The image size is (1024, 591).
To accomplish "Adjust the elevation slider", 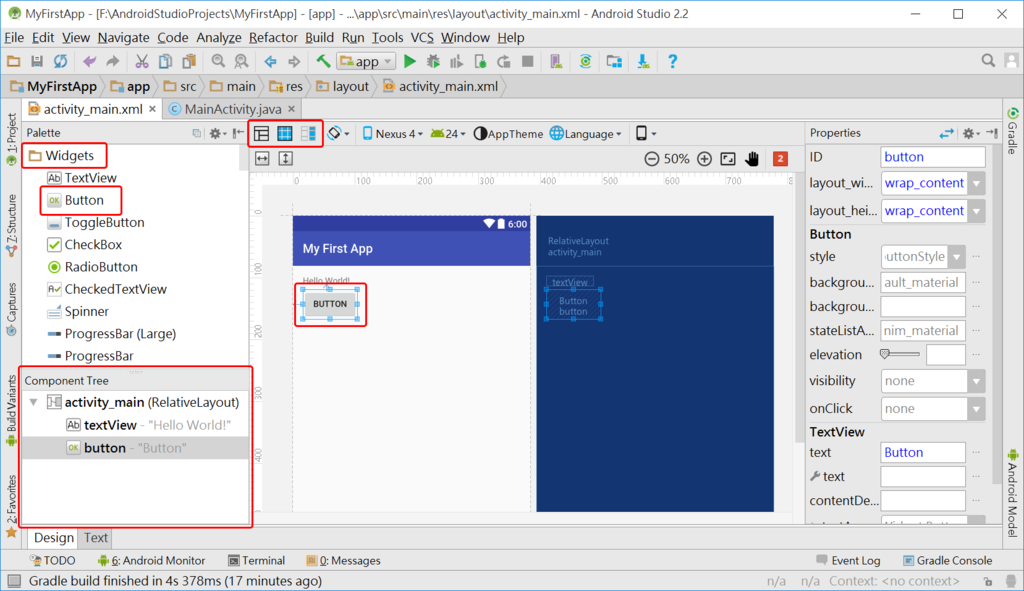I will point(899,355).
